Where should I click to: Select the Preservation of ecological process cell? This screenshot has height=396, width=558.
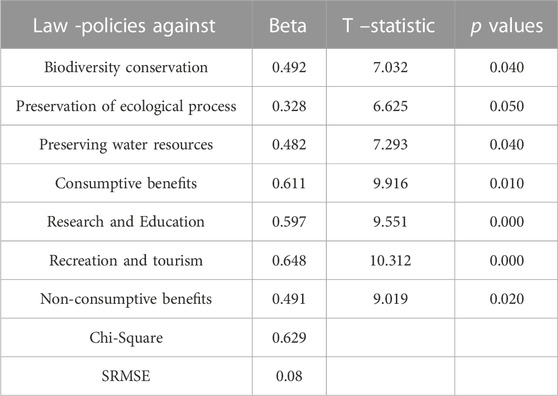(x=126, y=106)
